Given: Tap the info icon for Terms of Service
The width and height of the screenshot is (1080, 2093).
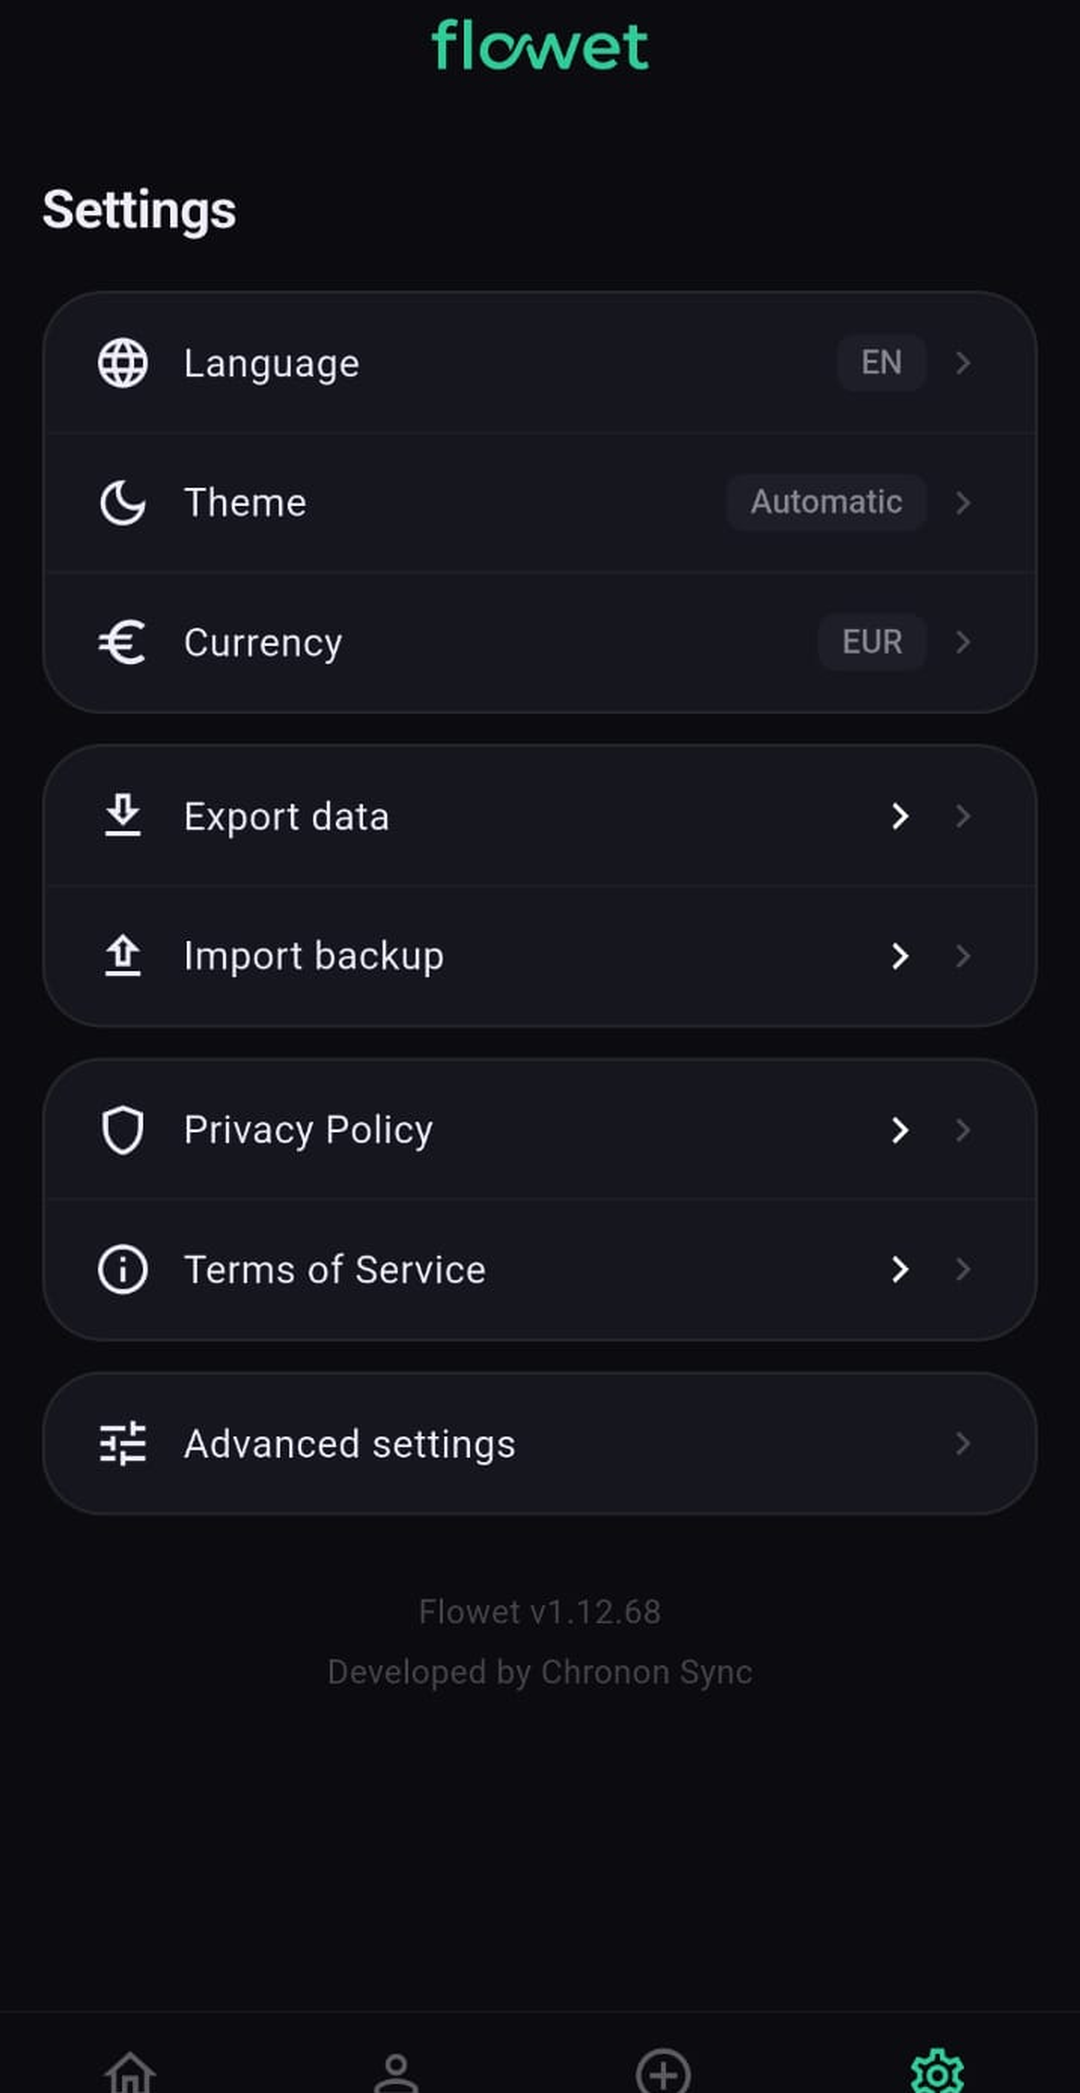Looking at the screenshot, I should (123, 1269).
